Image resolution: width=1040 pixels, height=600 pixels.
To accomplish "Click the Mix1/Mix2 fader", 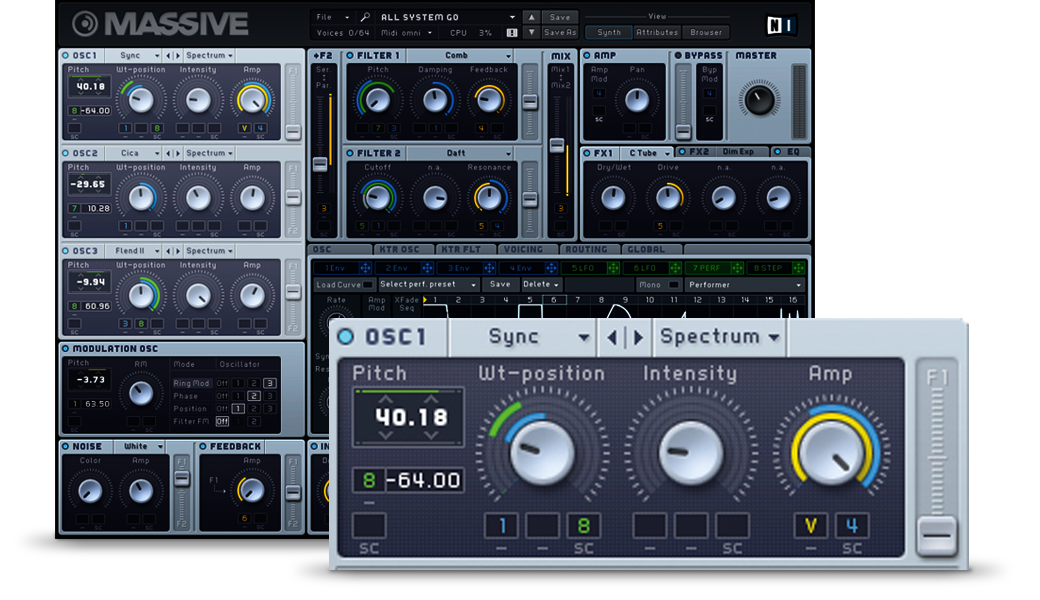I will pyautogui.click(x=557, y=145).
